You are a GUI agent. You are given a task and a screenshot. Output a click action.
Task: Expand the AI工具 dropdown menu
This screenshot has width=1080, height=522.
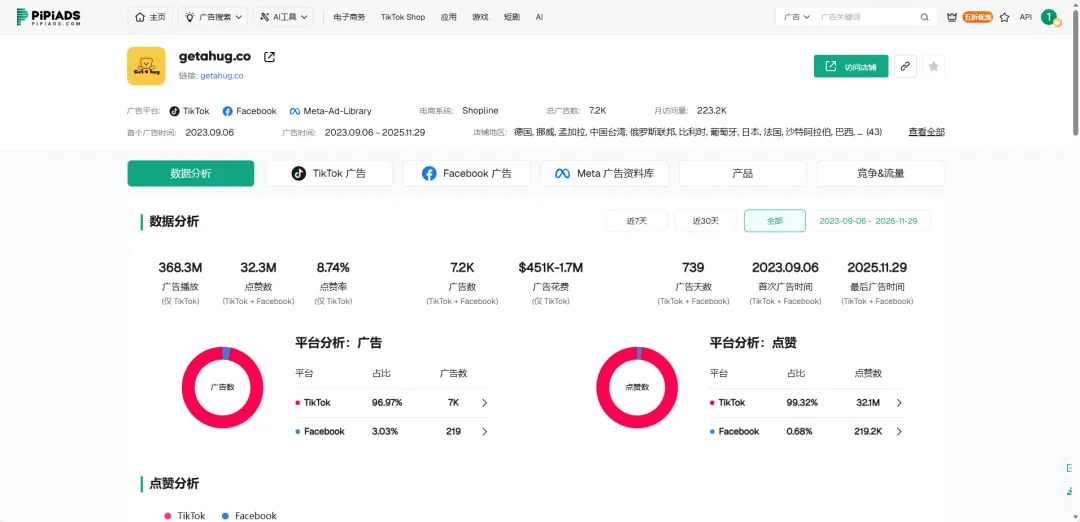pos(284,17)
